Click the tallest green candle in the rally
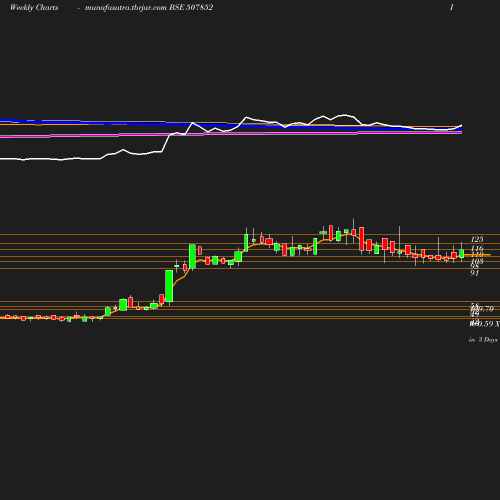The height and width of the screenshot is (500, 500). click(x=169, y=286)
